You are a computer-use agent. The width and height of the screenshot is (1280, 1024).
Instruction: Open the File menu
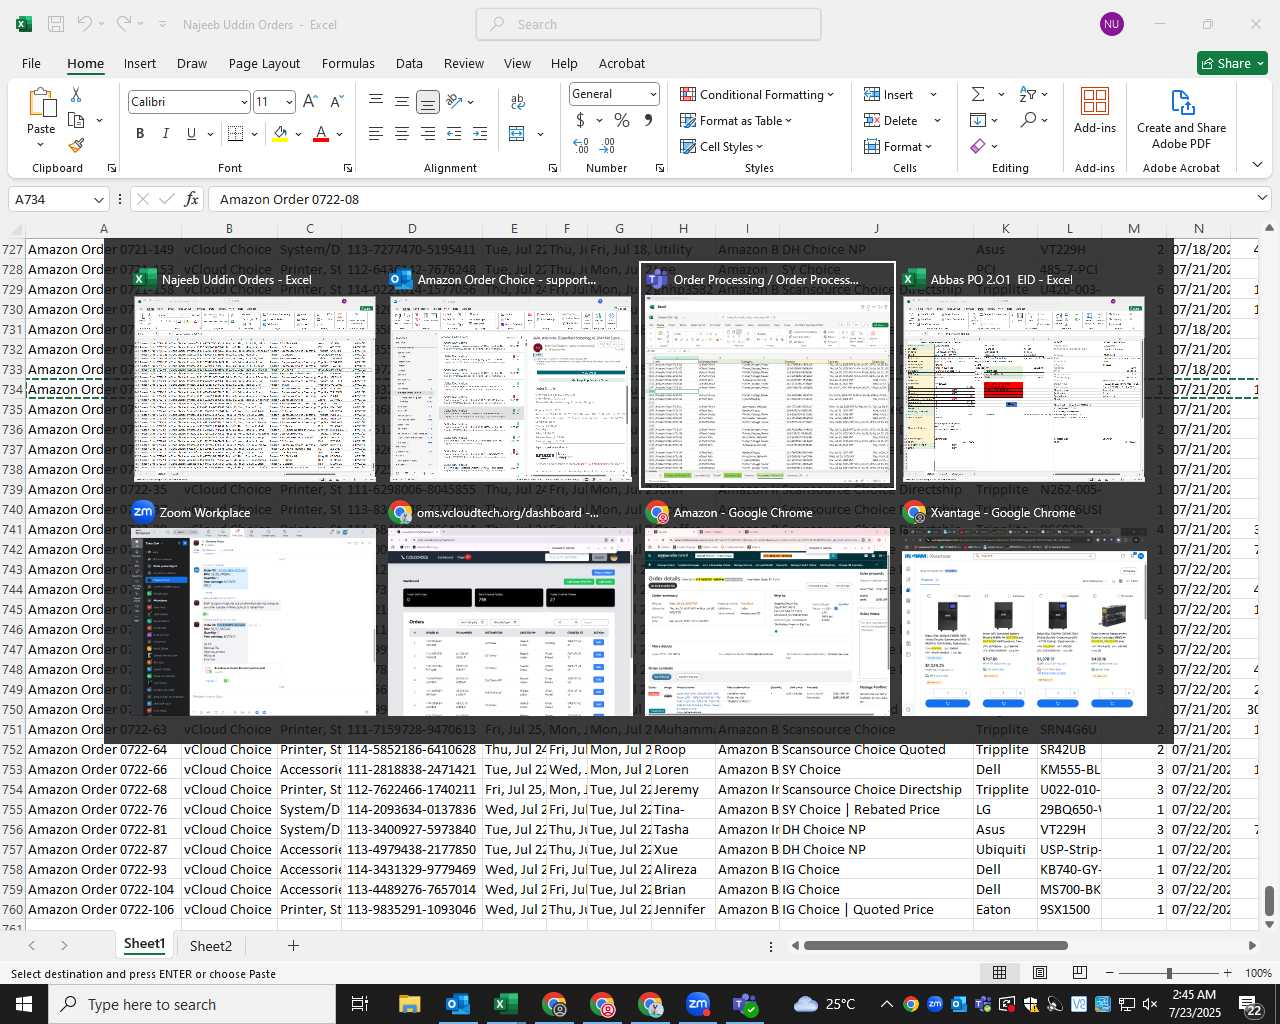[31, 63]
